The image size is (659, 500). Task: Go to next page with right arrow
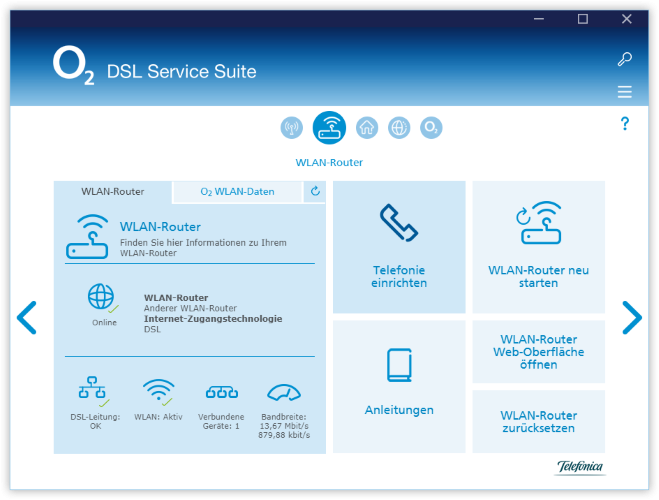pos(632,318)
